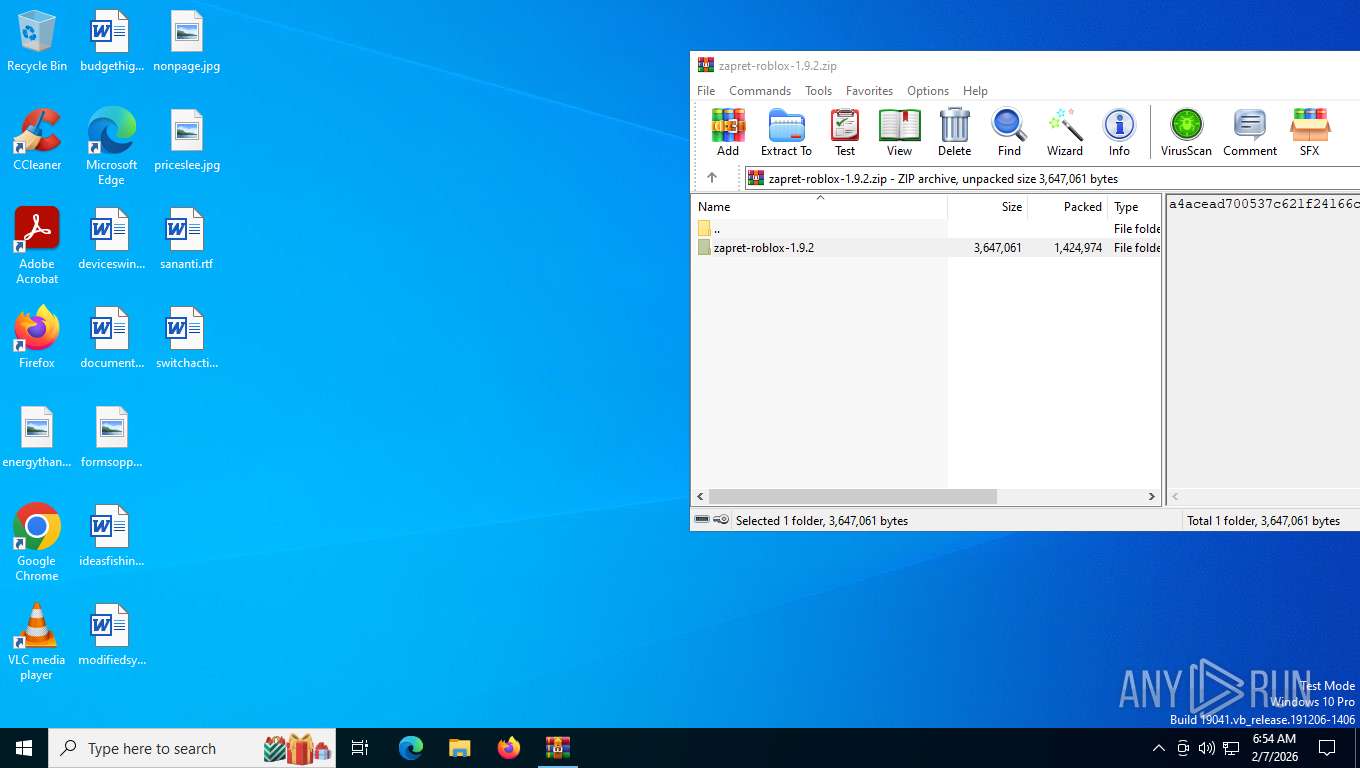Viewport: 1360px width, 768px height.
Task: Run VirusScan on the archive
Action: (x=1186, y=133)
